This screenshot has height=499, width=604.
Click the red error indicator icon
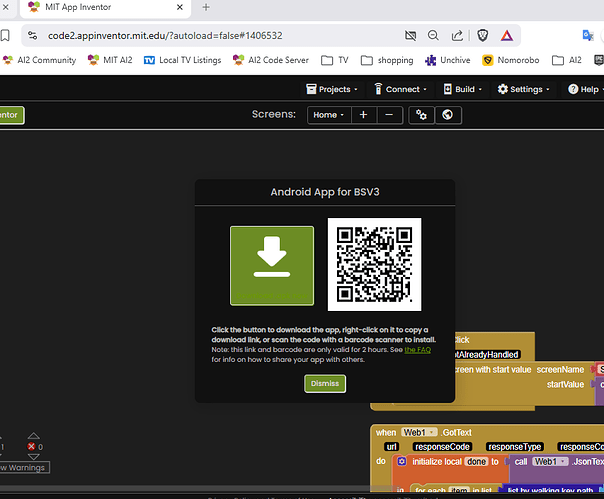(x=31, y=447)
